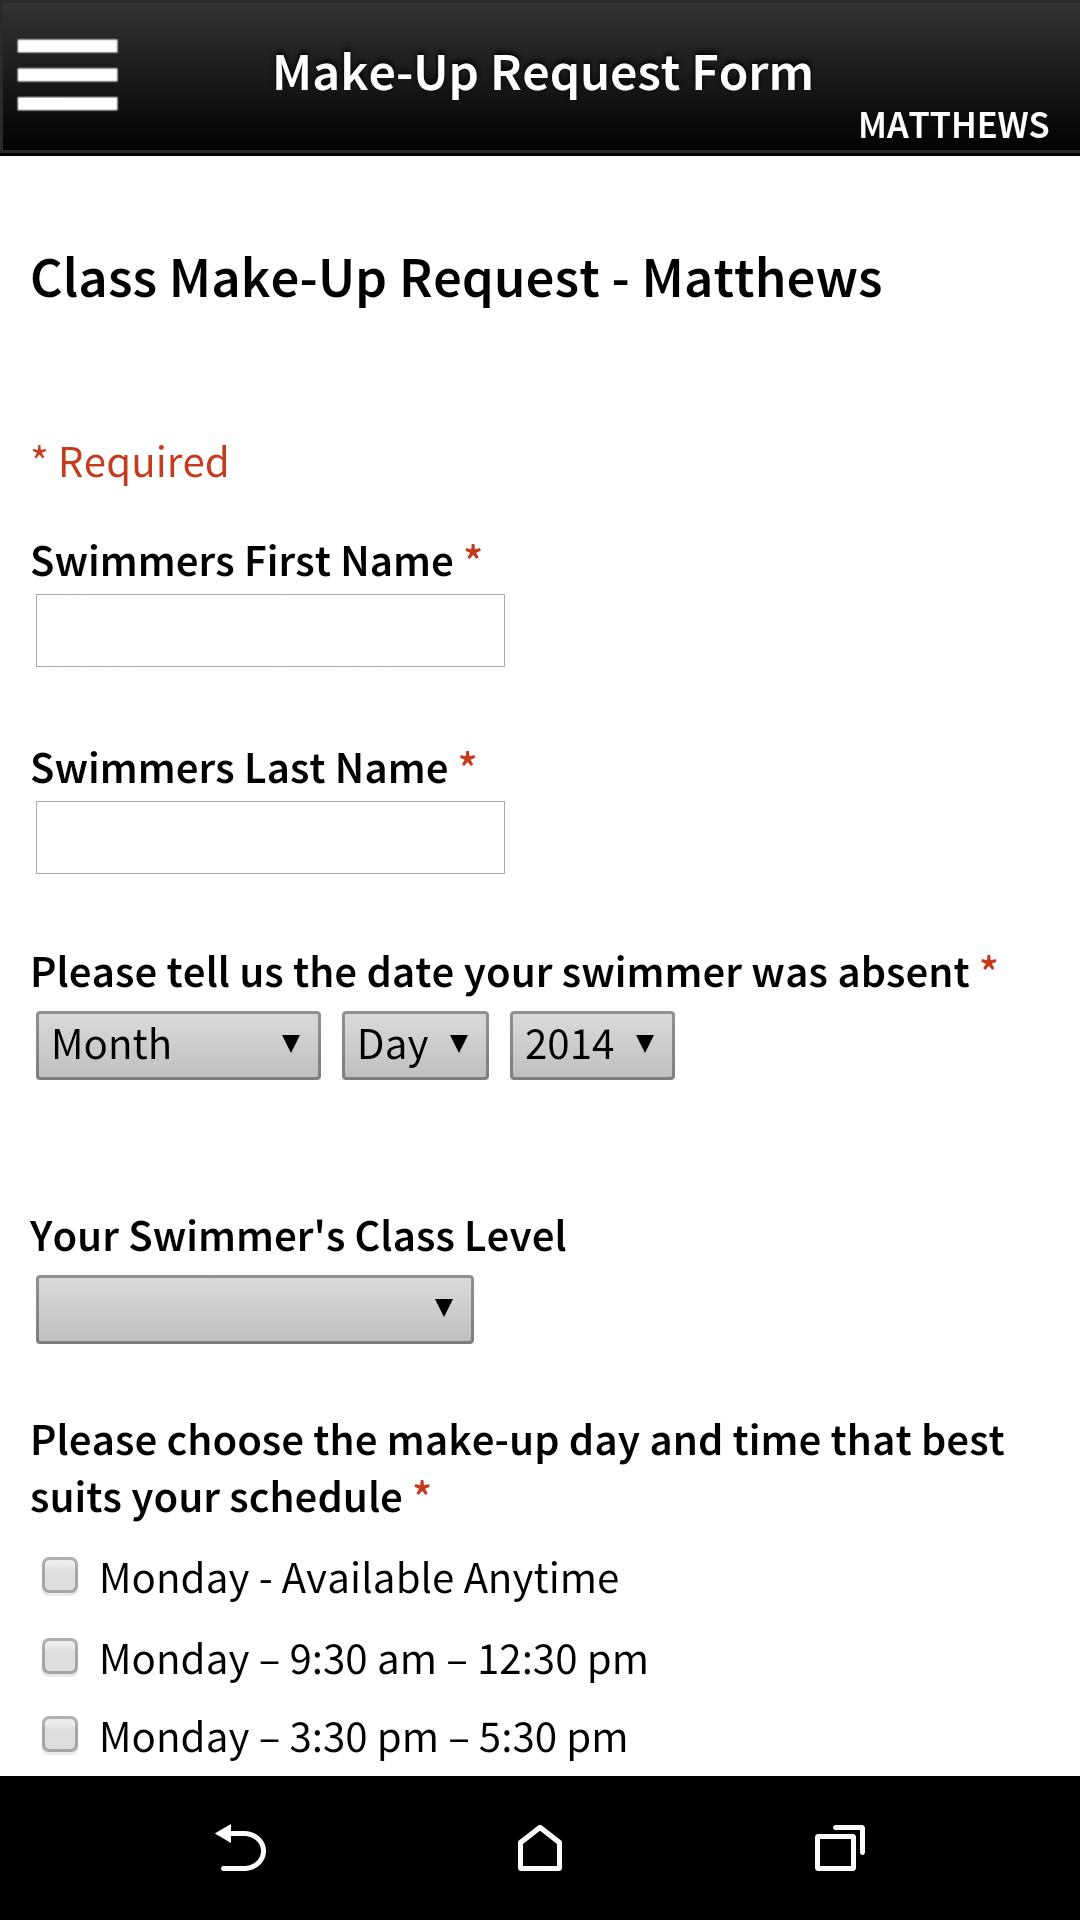Click the Make-Up Request Form title bar
Viewport: 1080px width, 1920px height.
[x=543, y=71]
